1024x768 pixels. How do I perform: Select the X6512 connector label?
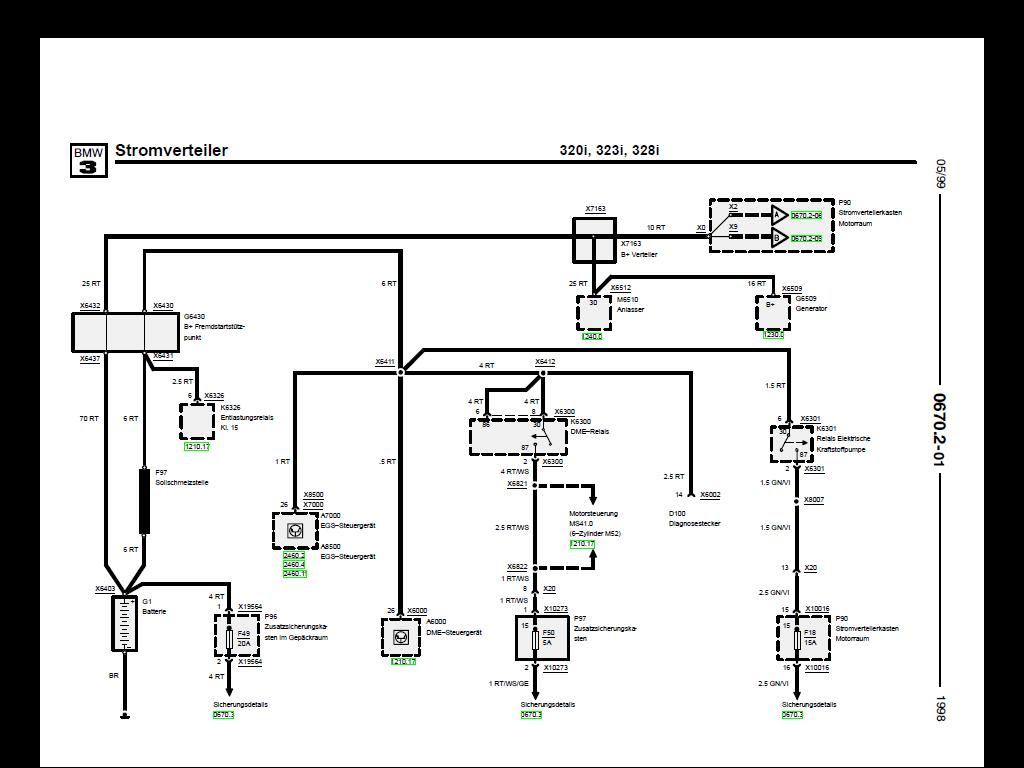click(x=620, y=288)
